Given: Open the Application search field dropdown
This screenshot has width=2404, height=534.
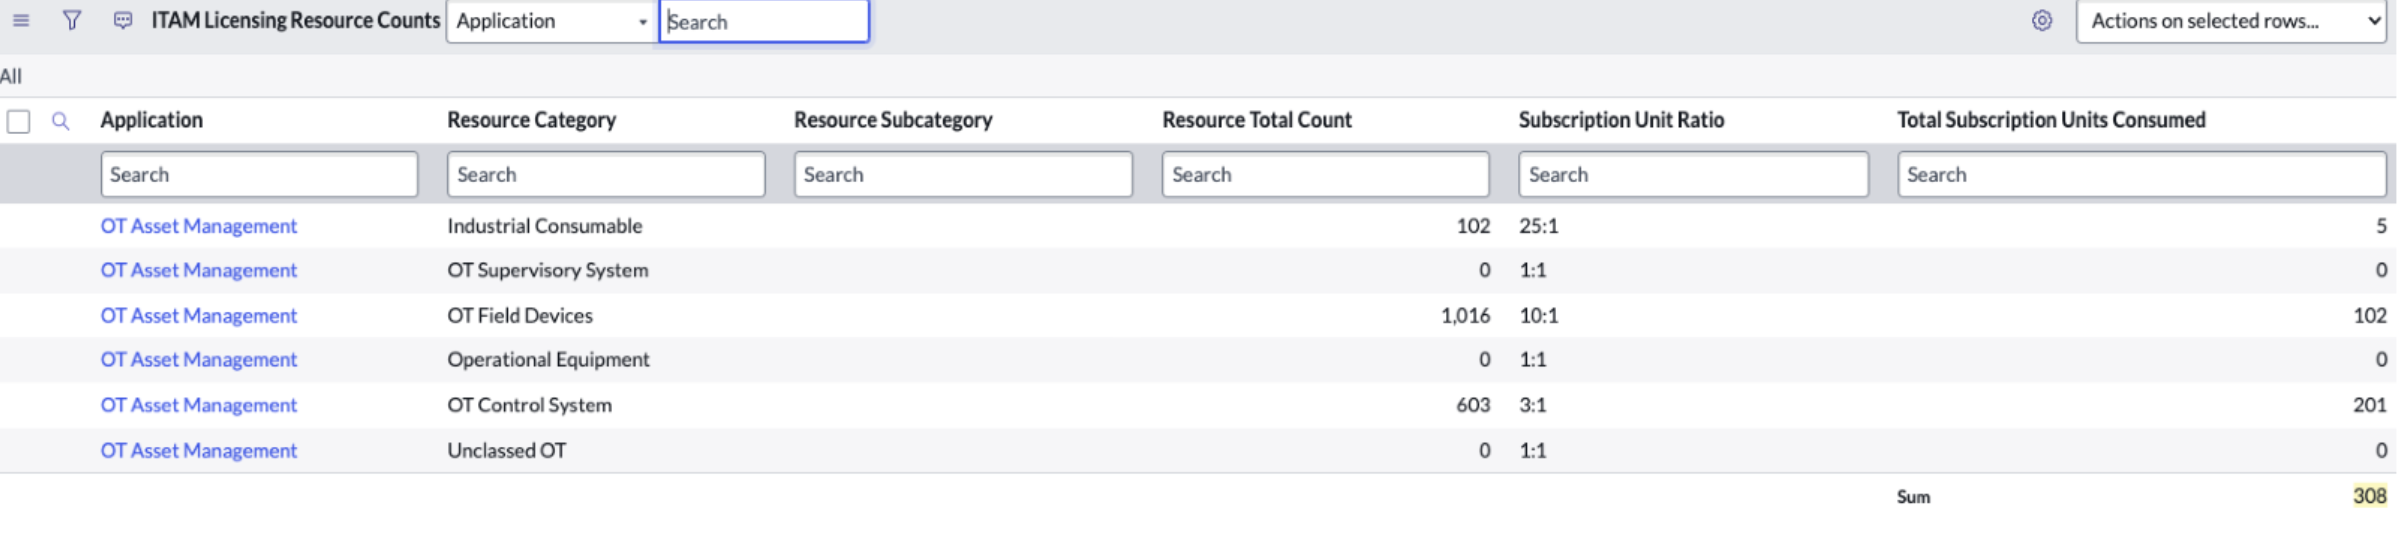Looking at the screenshot, I should click(x=552, y=21).
